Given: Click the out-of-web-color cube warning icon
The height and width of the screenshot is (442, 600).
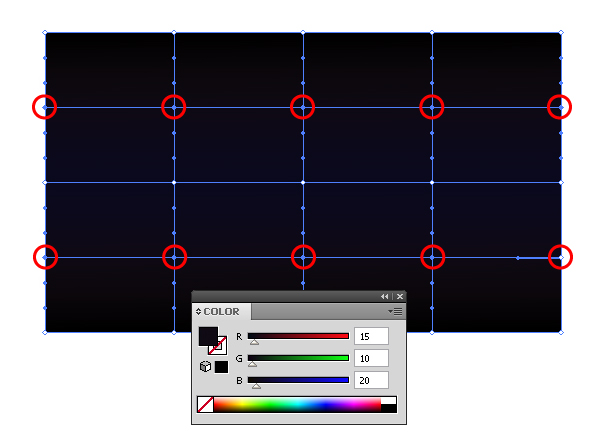Looking at the screenshot, I should 205,367.
